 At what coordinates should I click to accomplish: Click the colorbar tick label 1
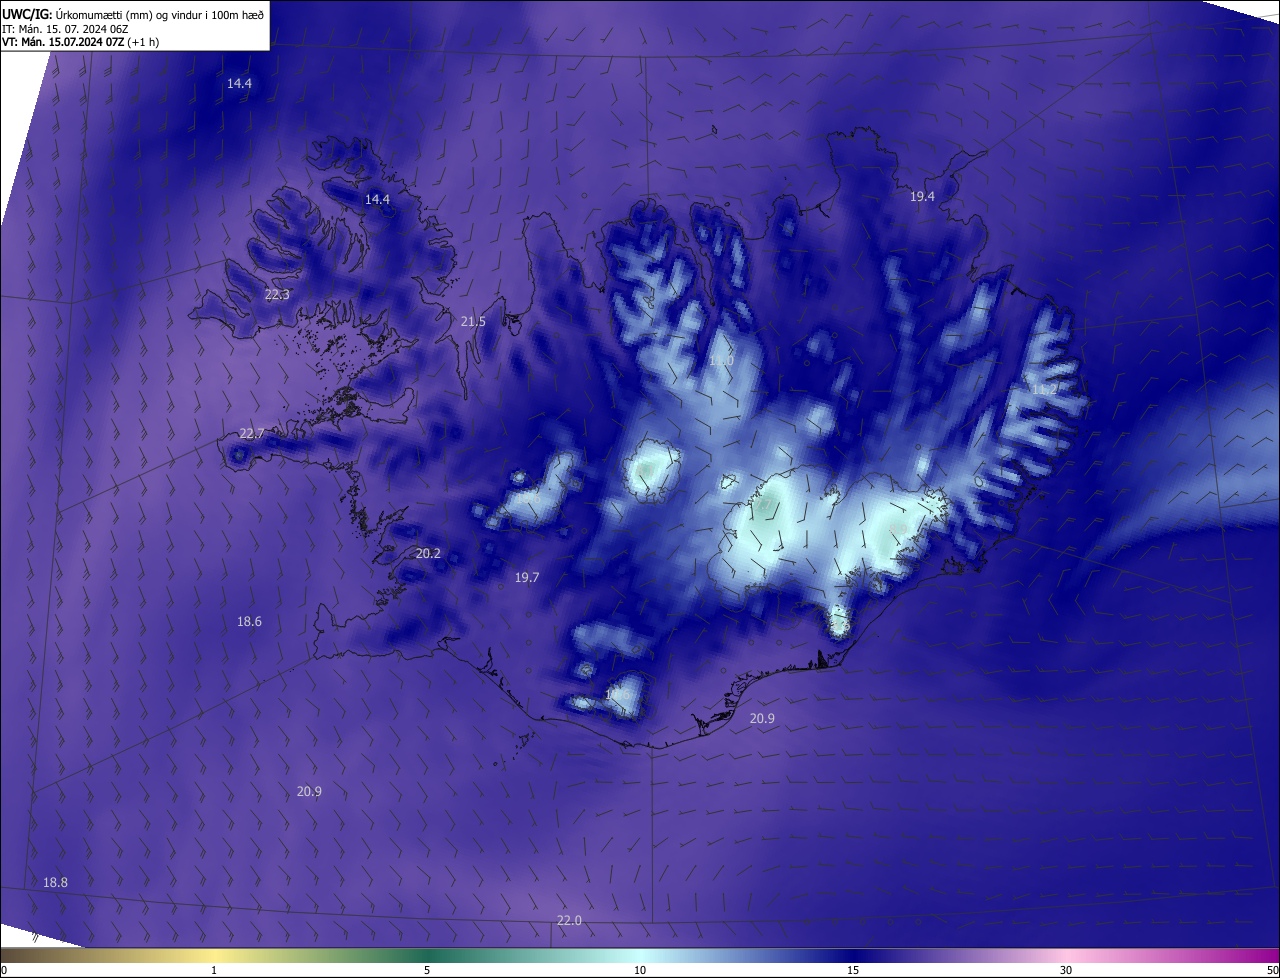pos(214,970)
